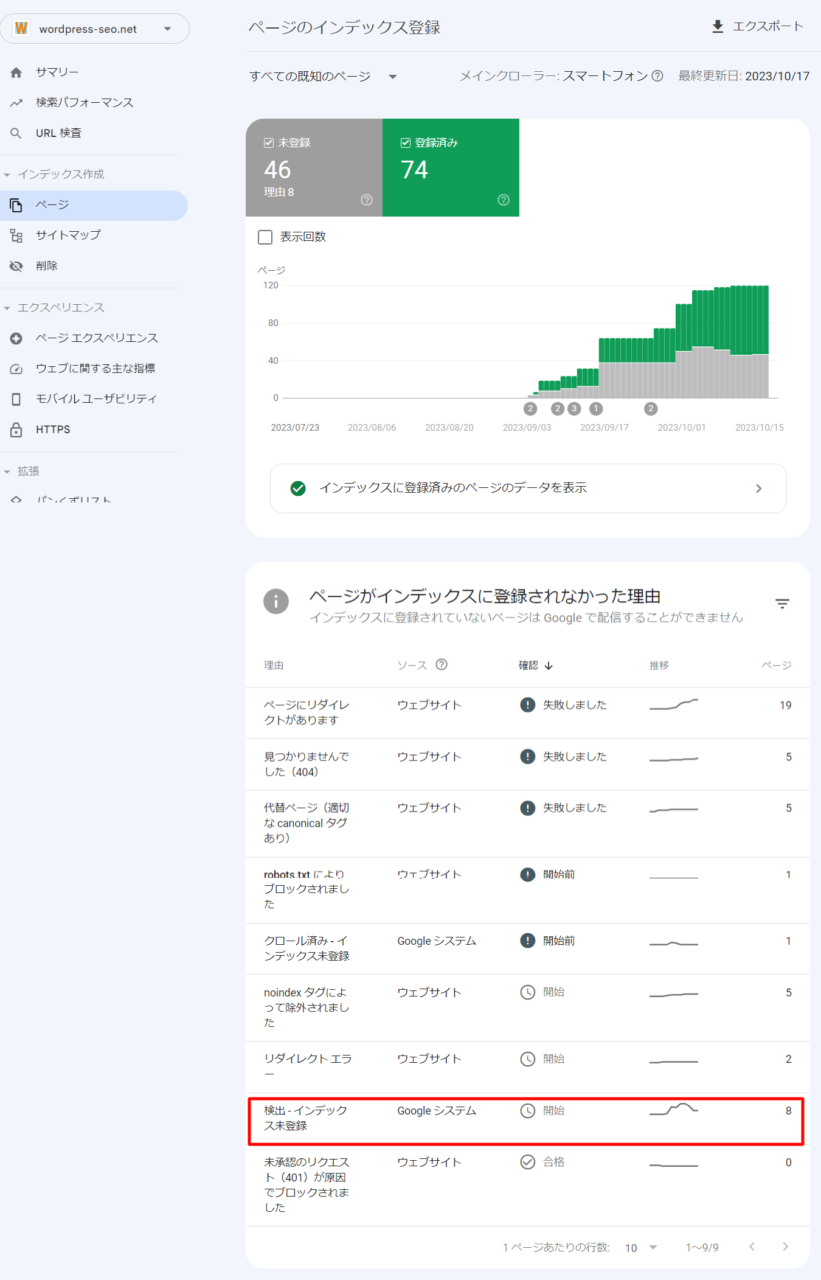821x1280 pixels.
Task: Click the trend sparkline in 検出 row
Action: point(673,1110)
